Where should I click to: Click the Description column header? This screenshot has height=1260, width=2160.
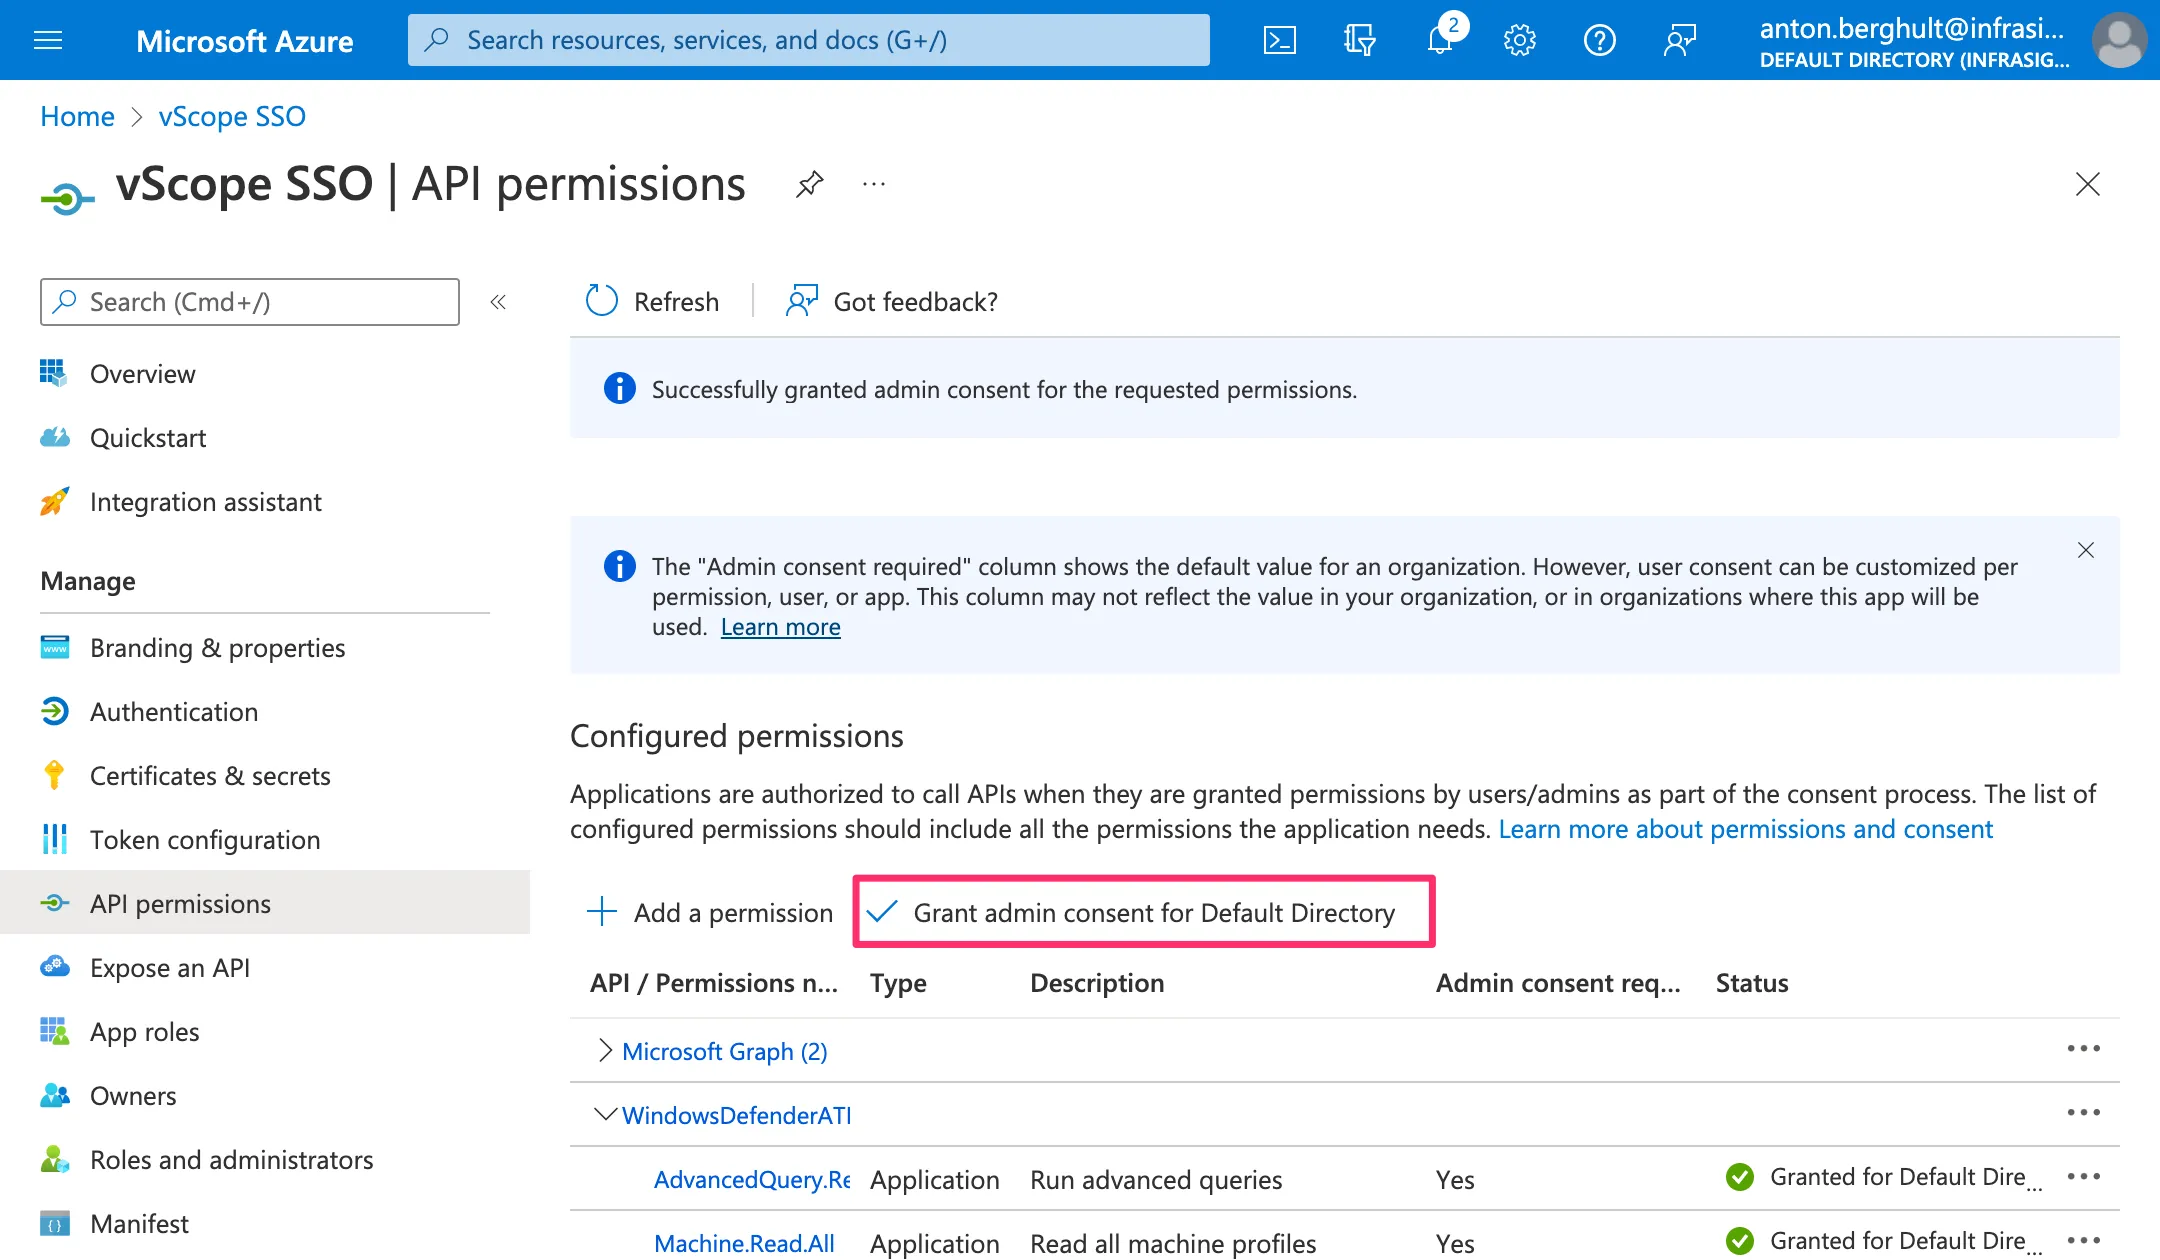[1097, 983]
